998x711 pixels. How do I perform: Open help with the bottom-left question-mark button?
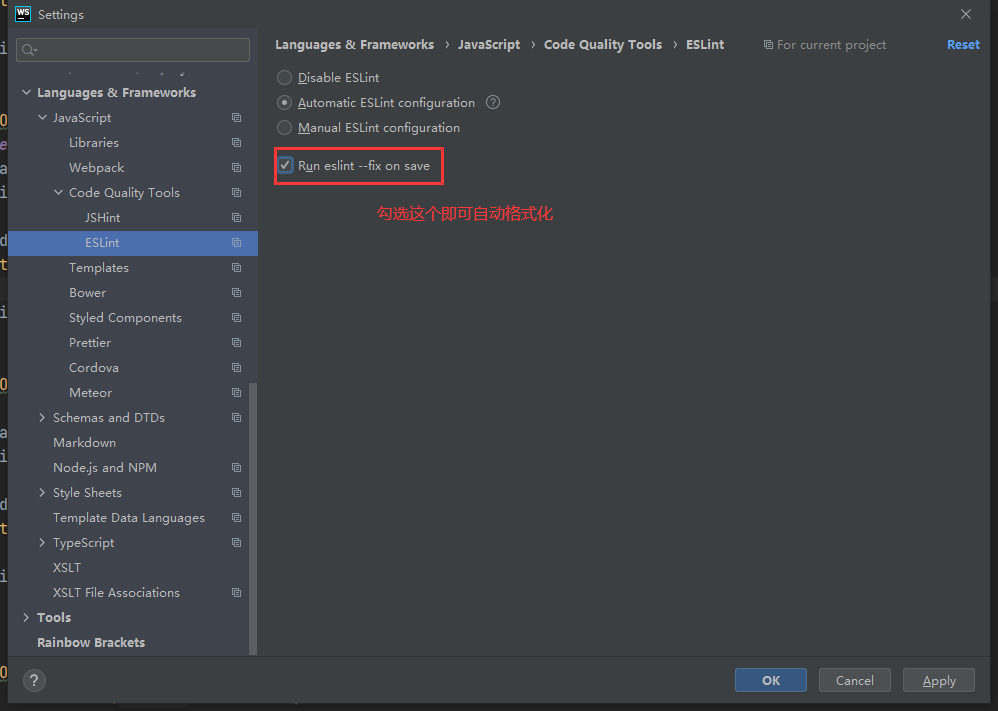34,680
